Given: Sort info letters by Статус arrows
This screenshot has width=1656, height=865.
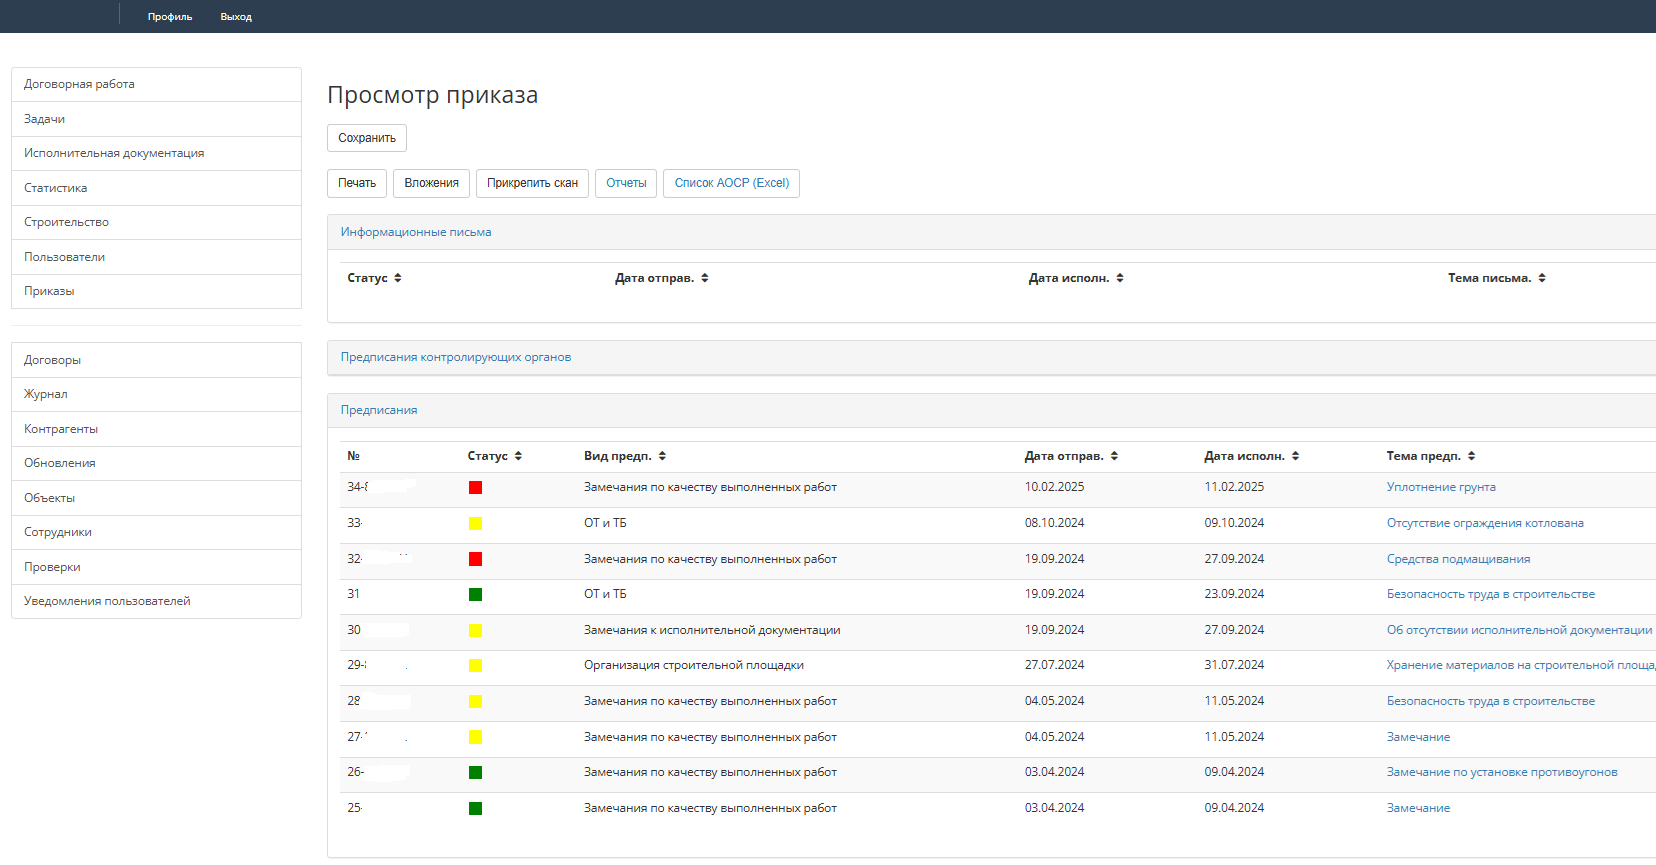Looking at the screenshot, I should click(x=398, y=278).
